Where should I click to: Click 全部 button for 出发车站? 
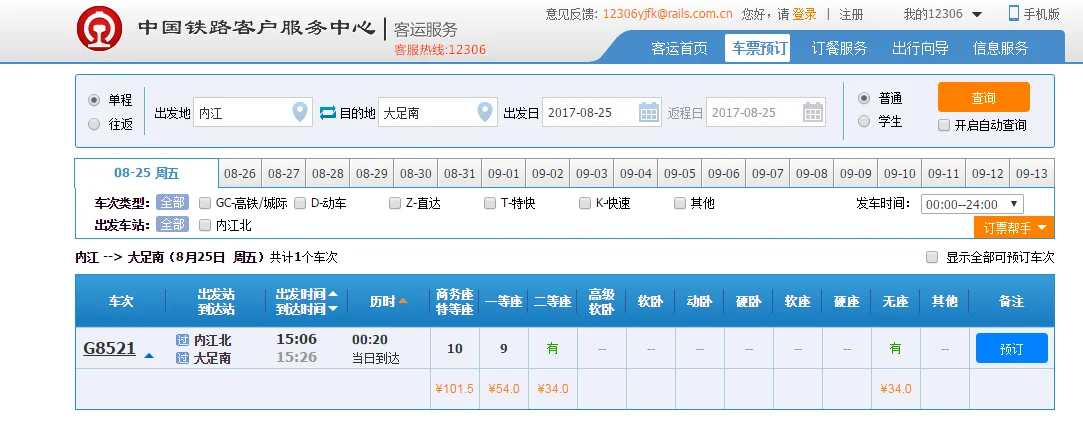(172, 225)
